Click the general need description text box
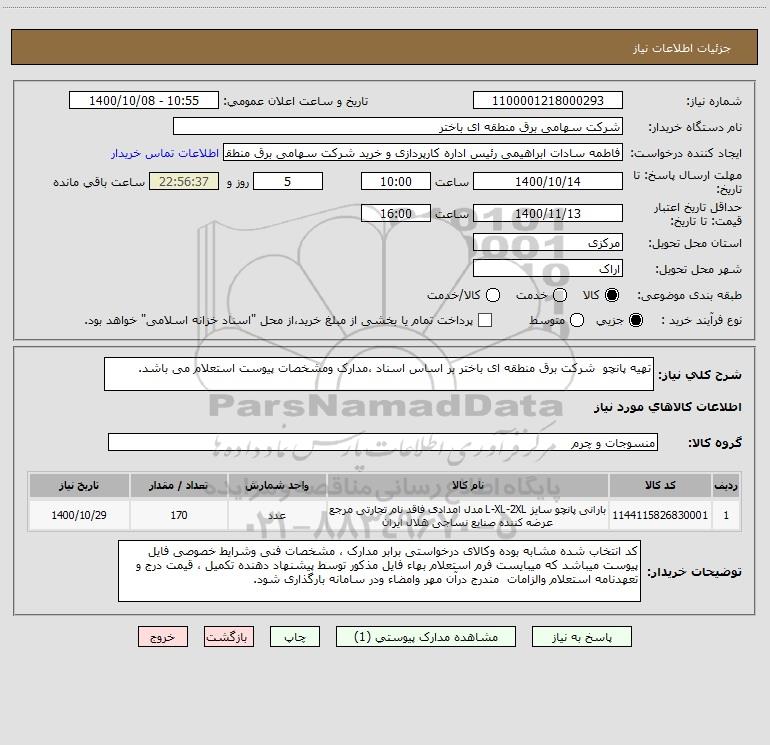 coord(379,374)
